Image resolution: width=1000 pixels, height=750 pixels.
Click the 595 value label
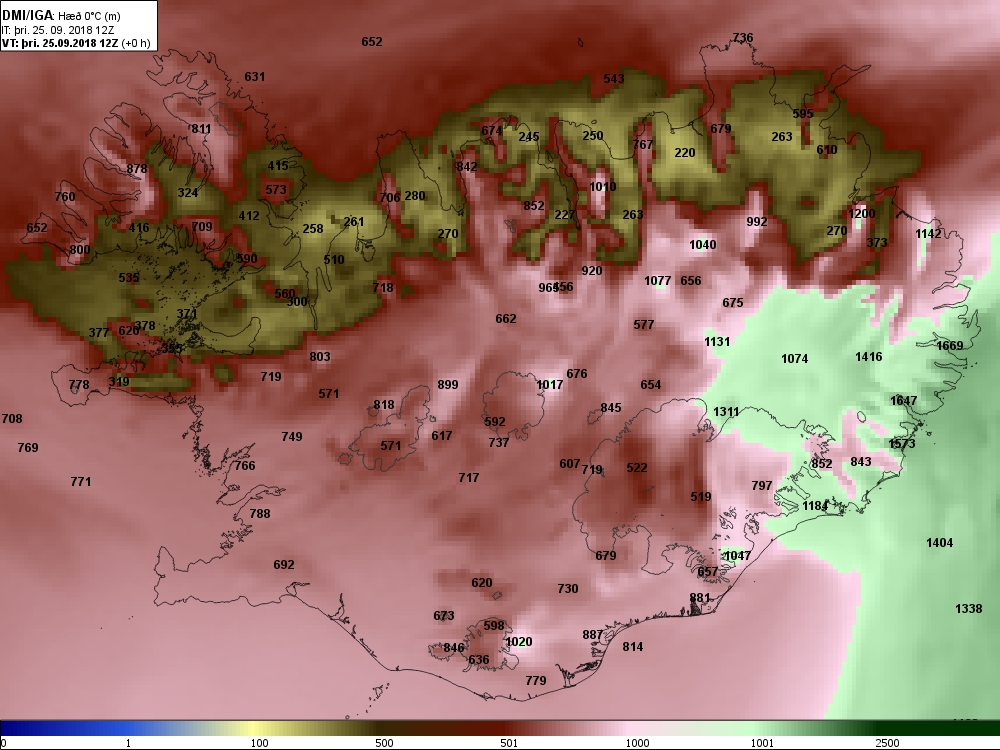(803, 114)
